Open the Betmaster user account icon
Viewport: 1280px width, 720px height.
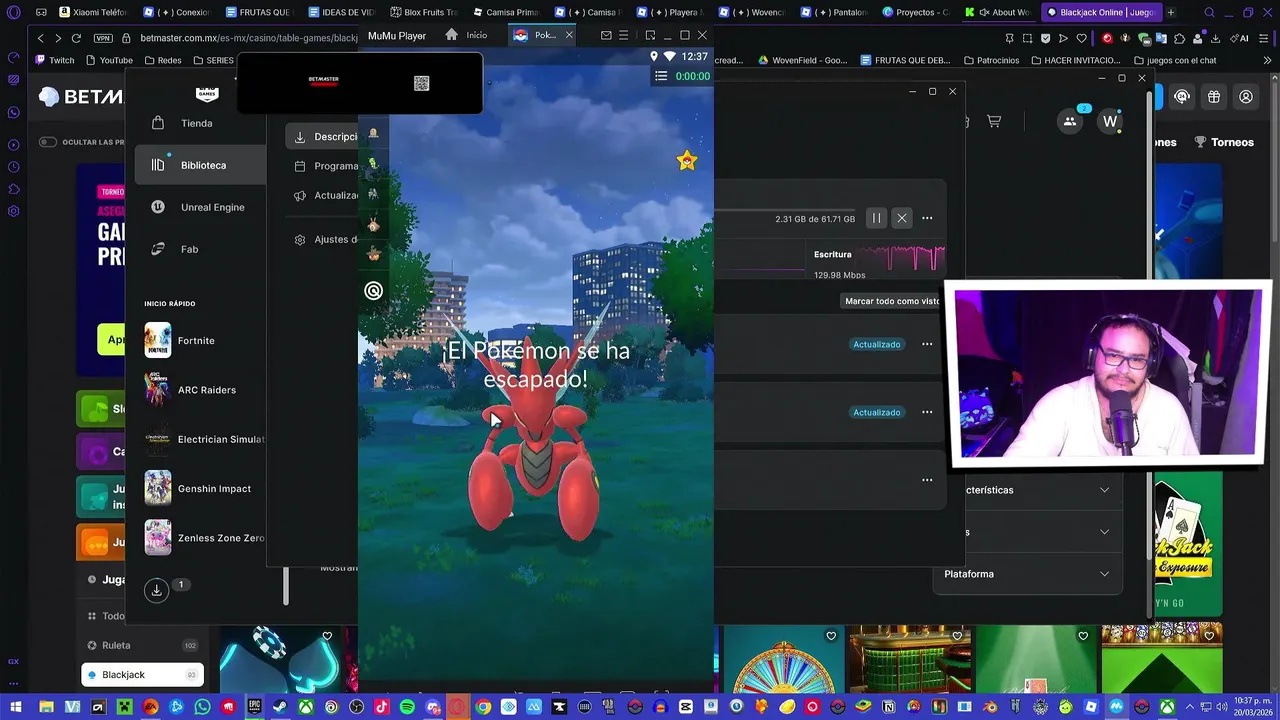pyautogui.click(x=1246, y=97)
